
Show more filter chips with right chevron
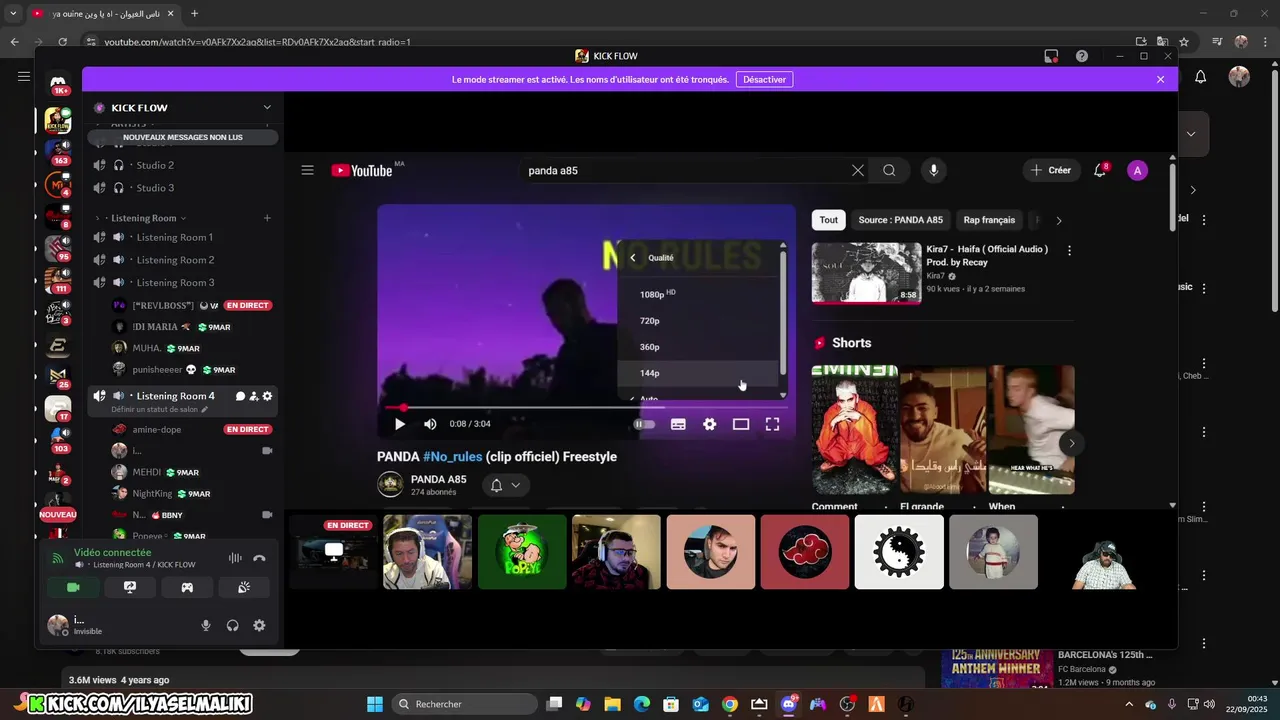tap(1059, 220)
